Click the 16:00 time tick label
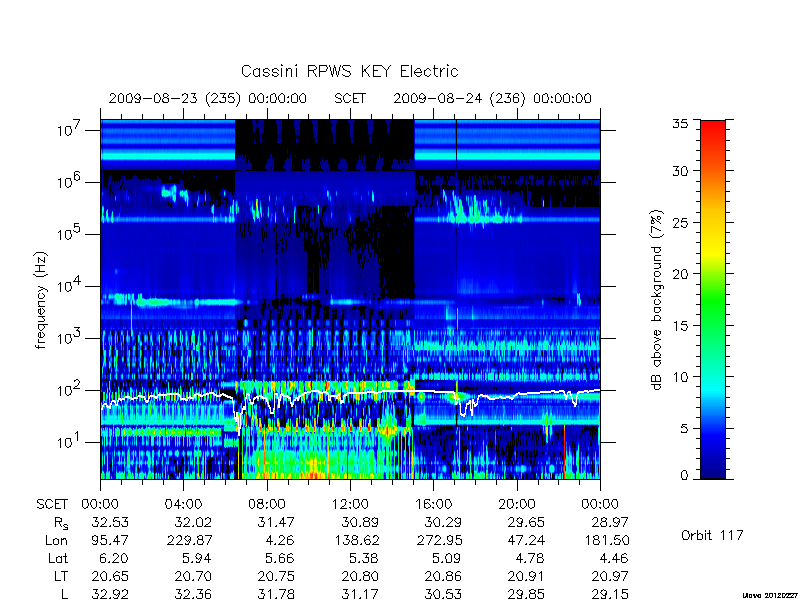 (433, 504)
